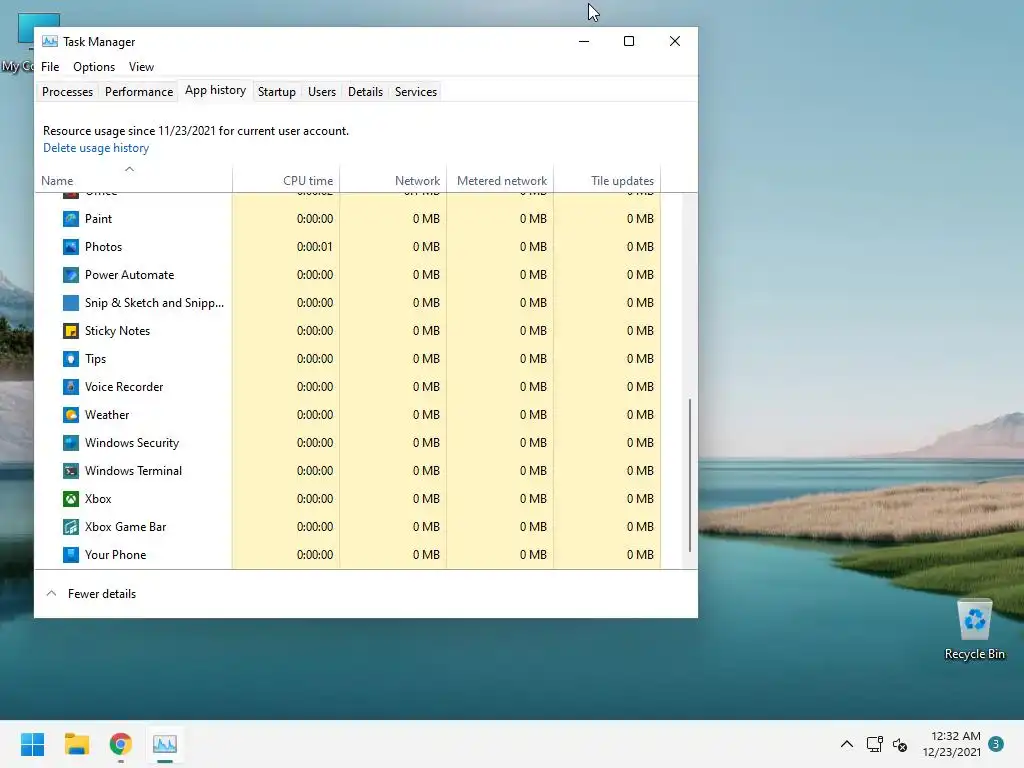The height and width of the screenshot is (768, 1024).
Task: Click the Windows Terminal icon
Action: coord(71,471)
